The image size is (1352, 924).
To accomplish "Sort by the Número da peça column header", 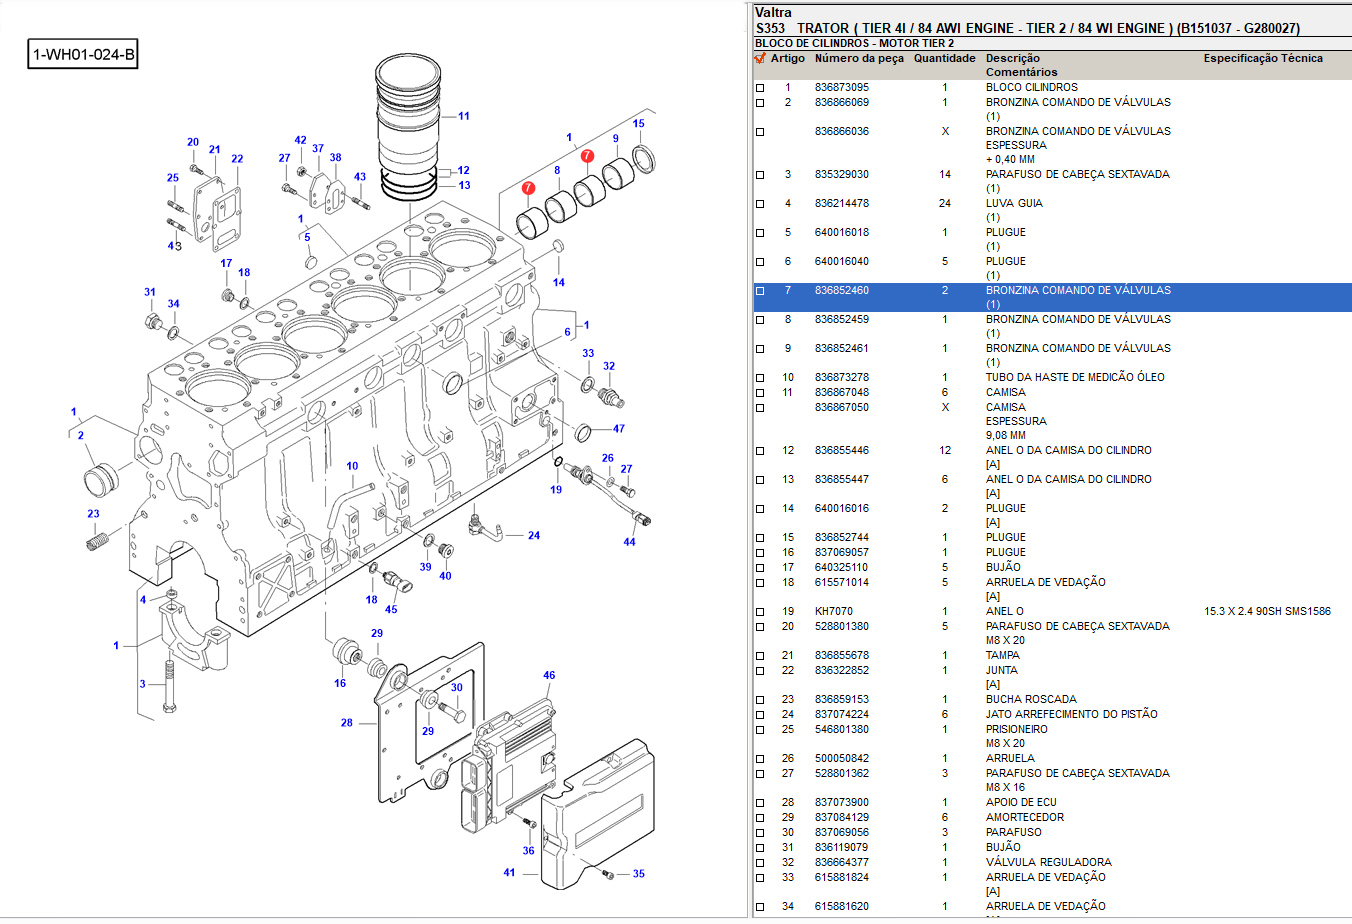I will pos(858,58).
